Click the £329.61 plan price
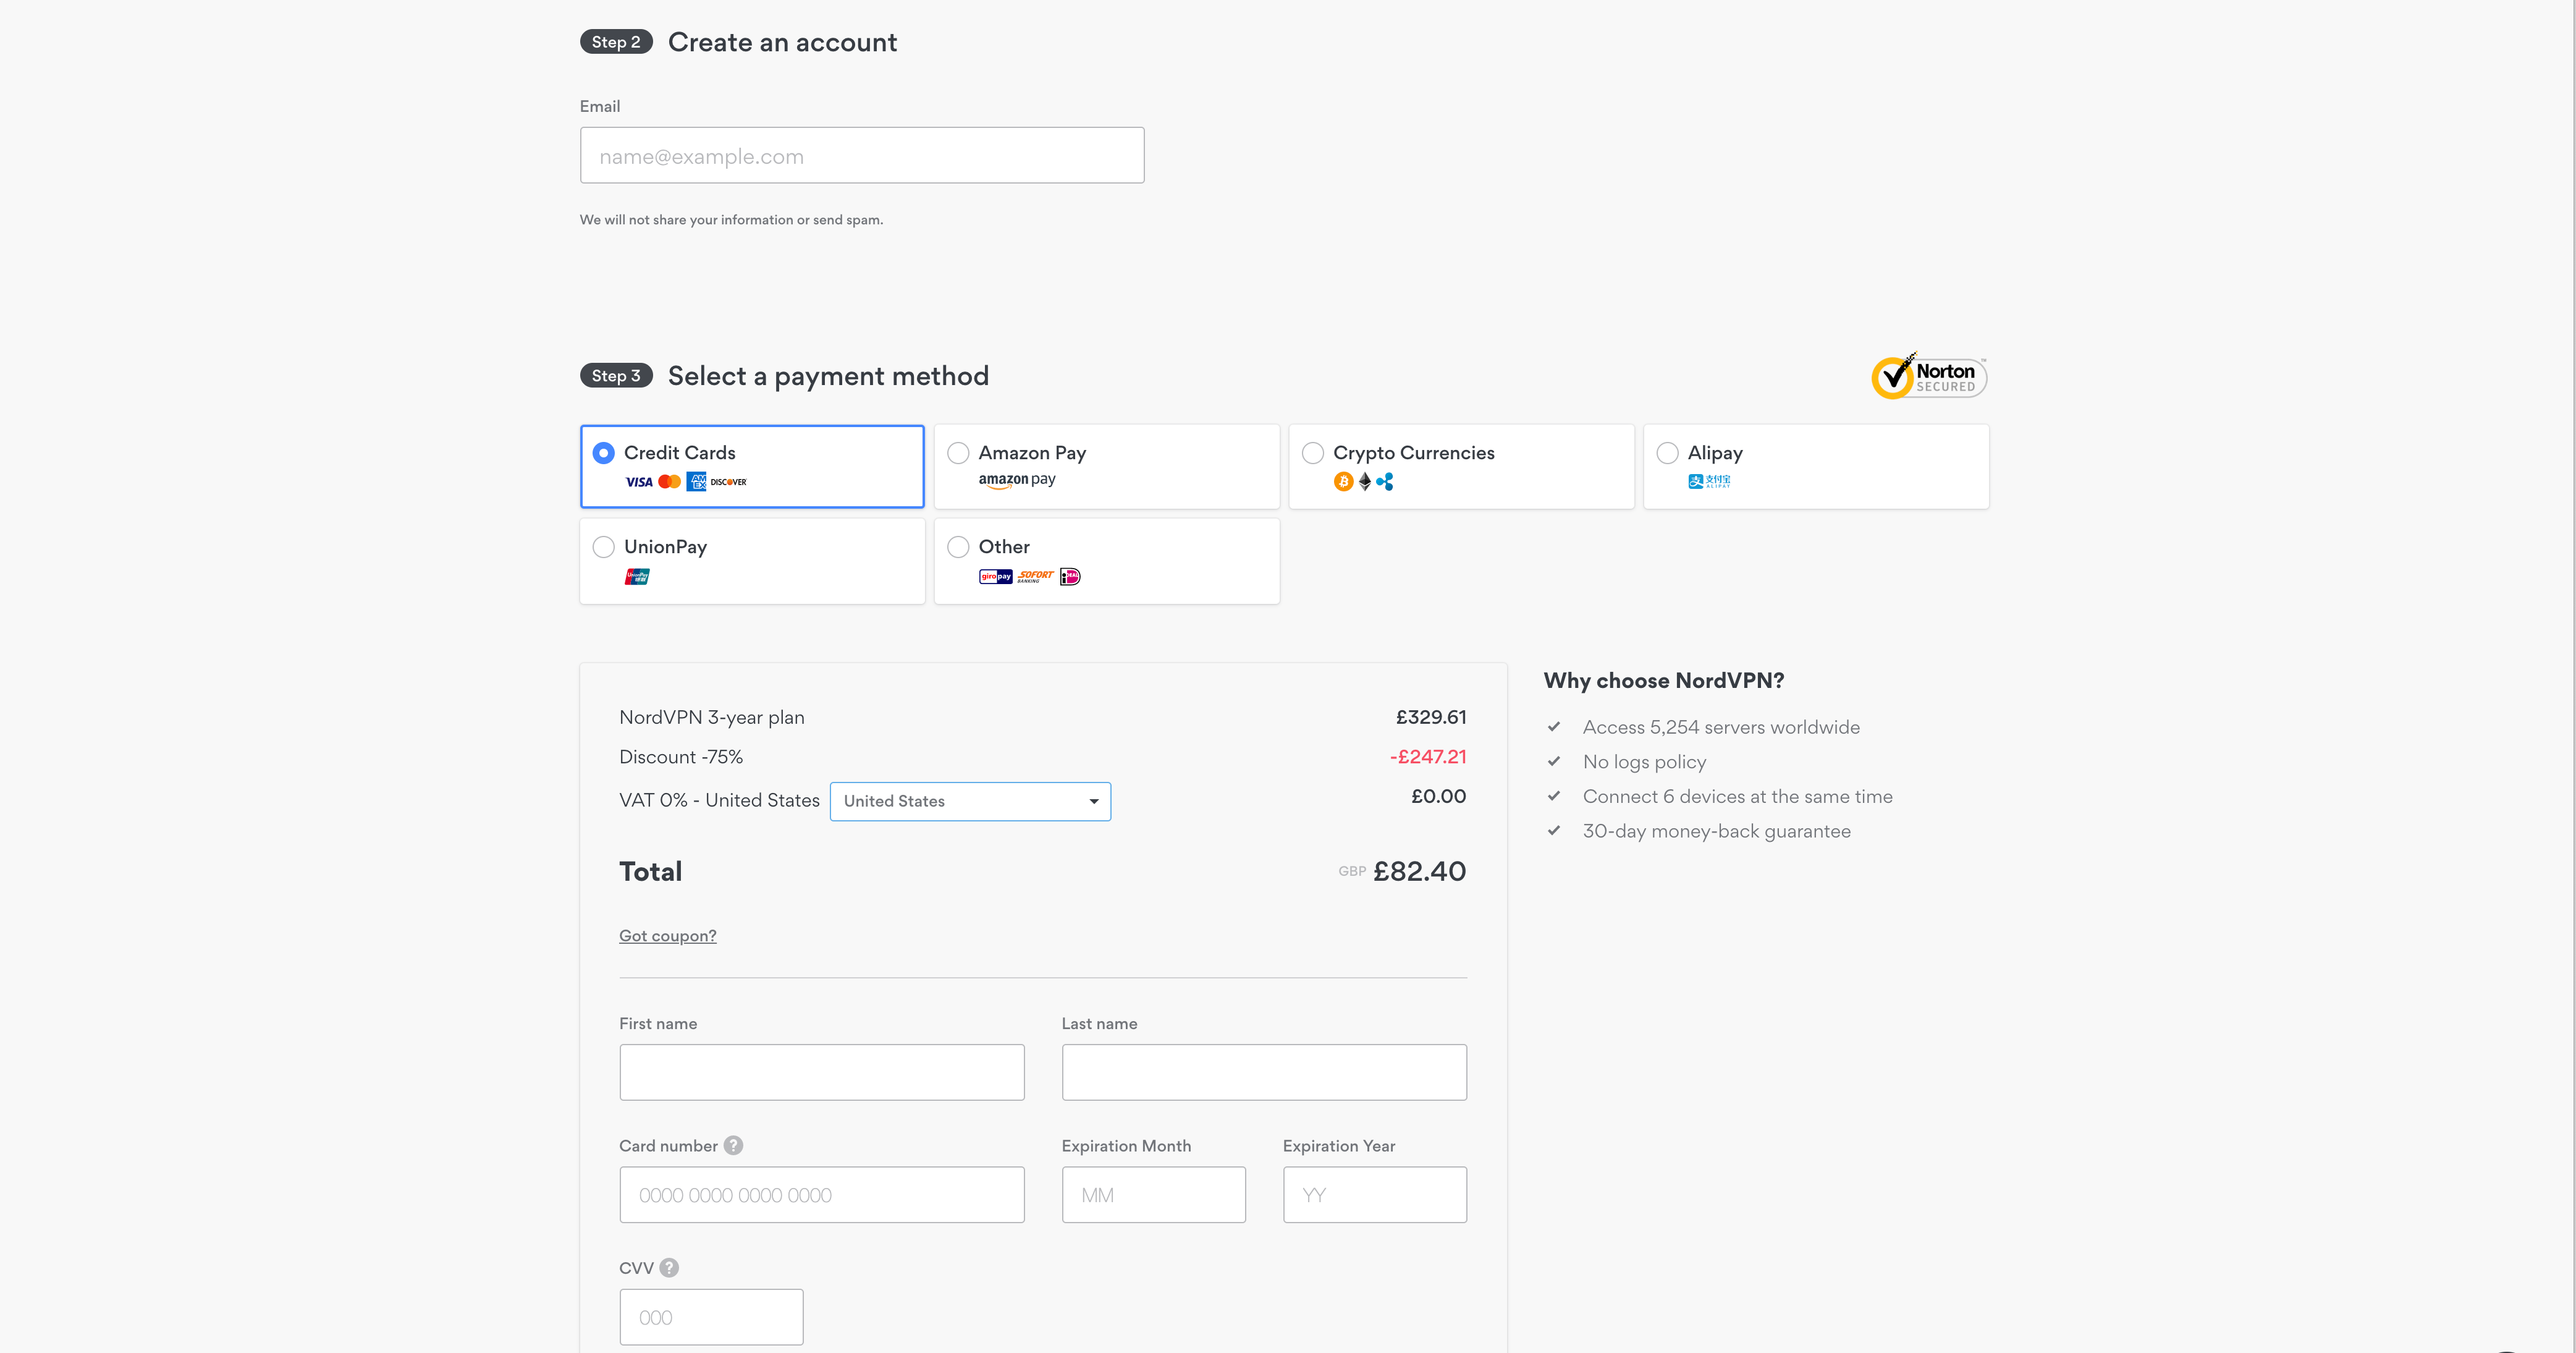Screen dimensions: 2576x1353 pyautogui.click(x=1431, y=717)
